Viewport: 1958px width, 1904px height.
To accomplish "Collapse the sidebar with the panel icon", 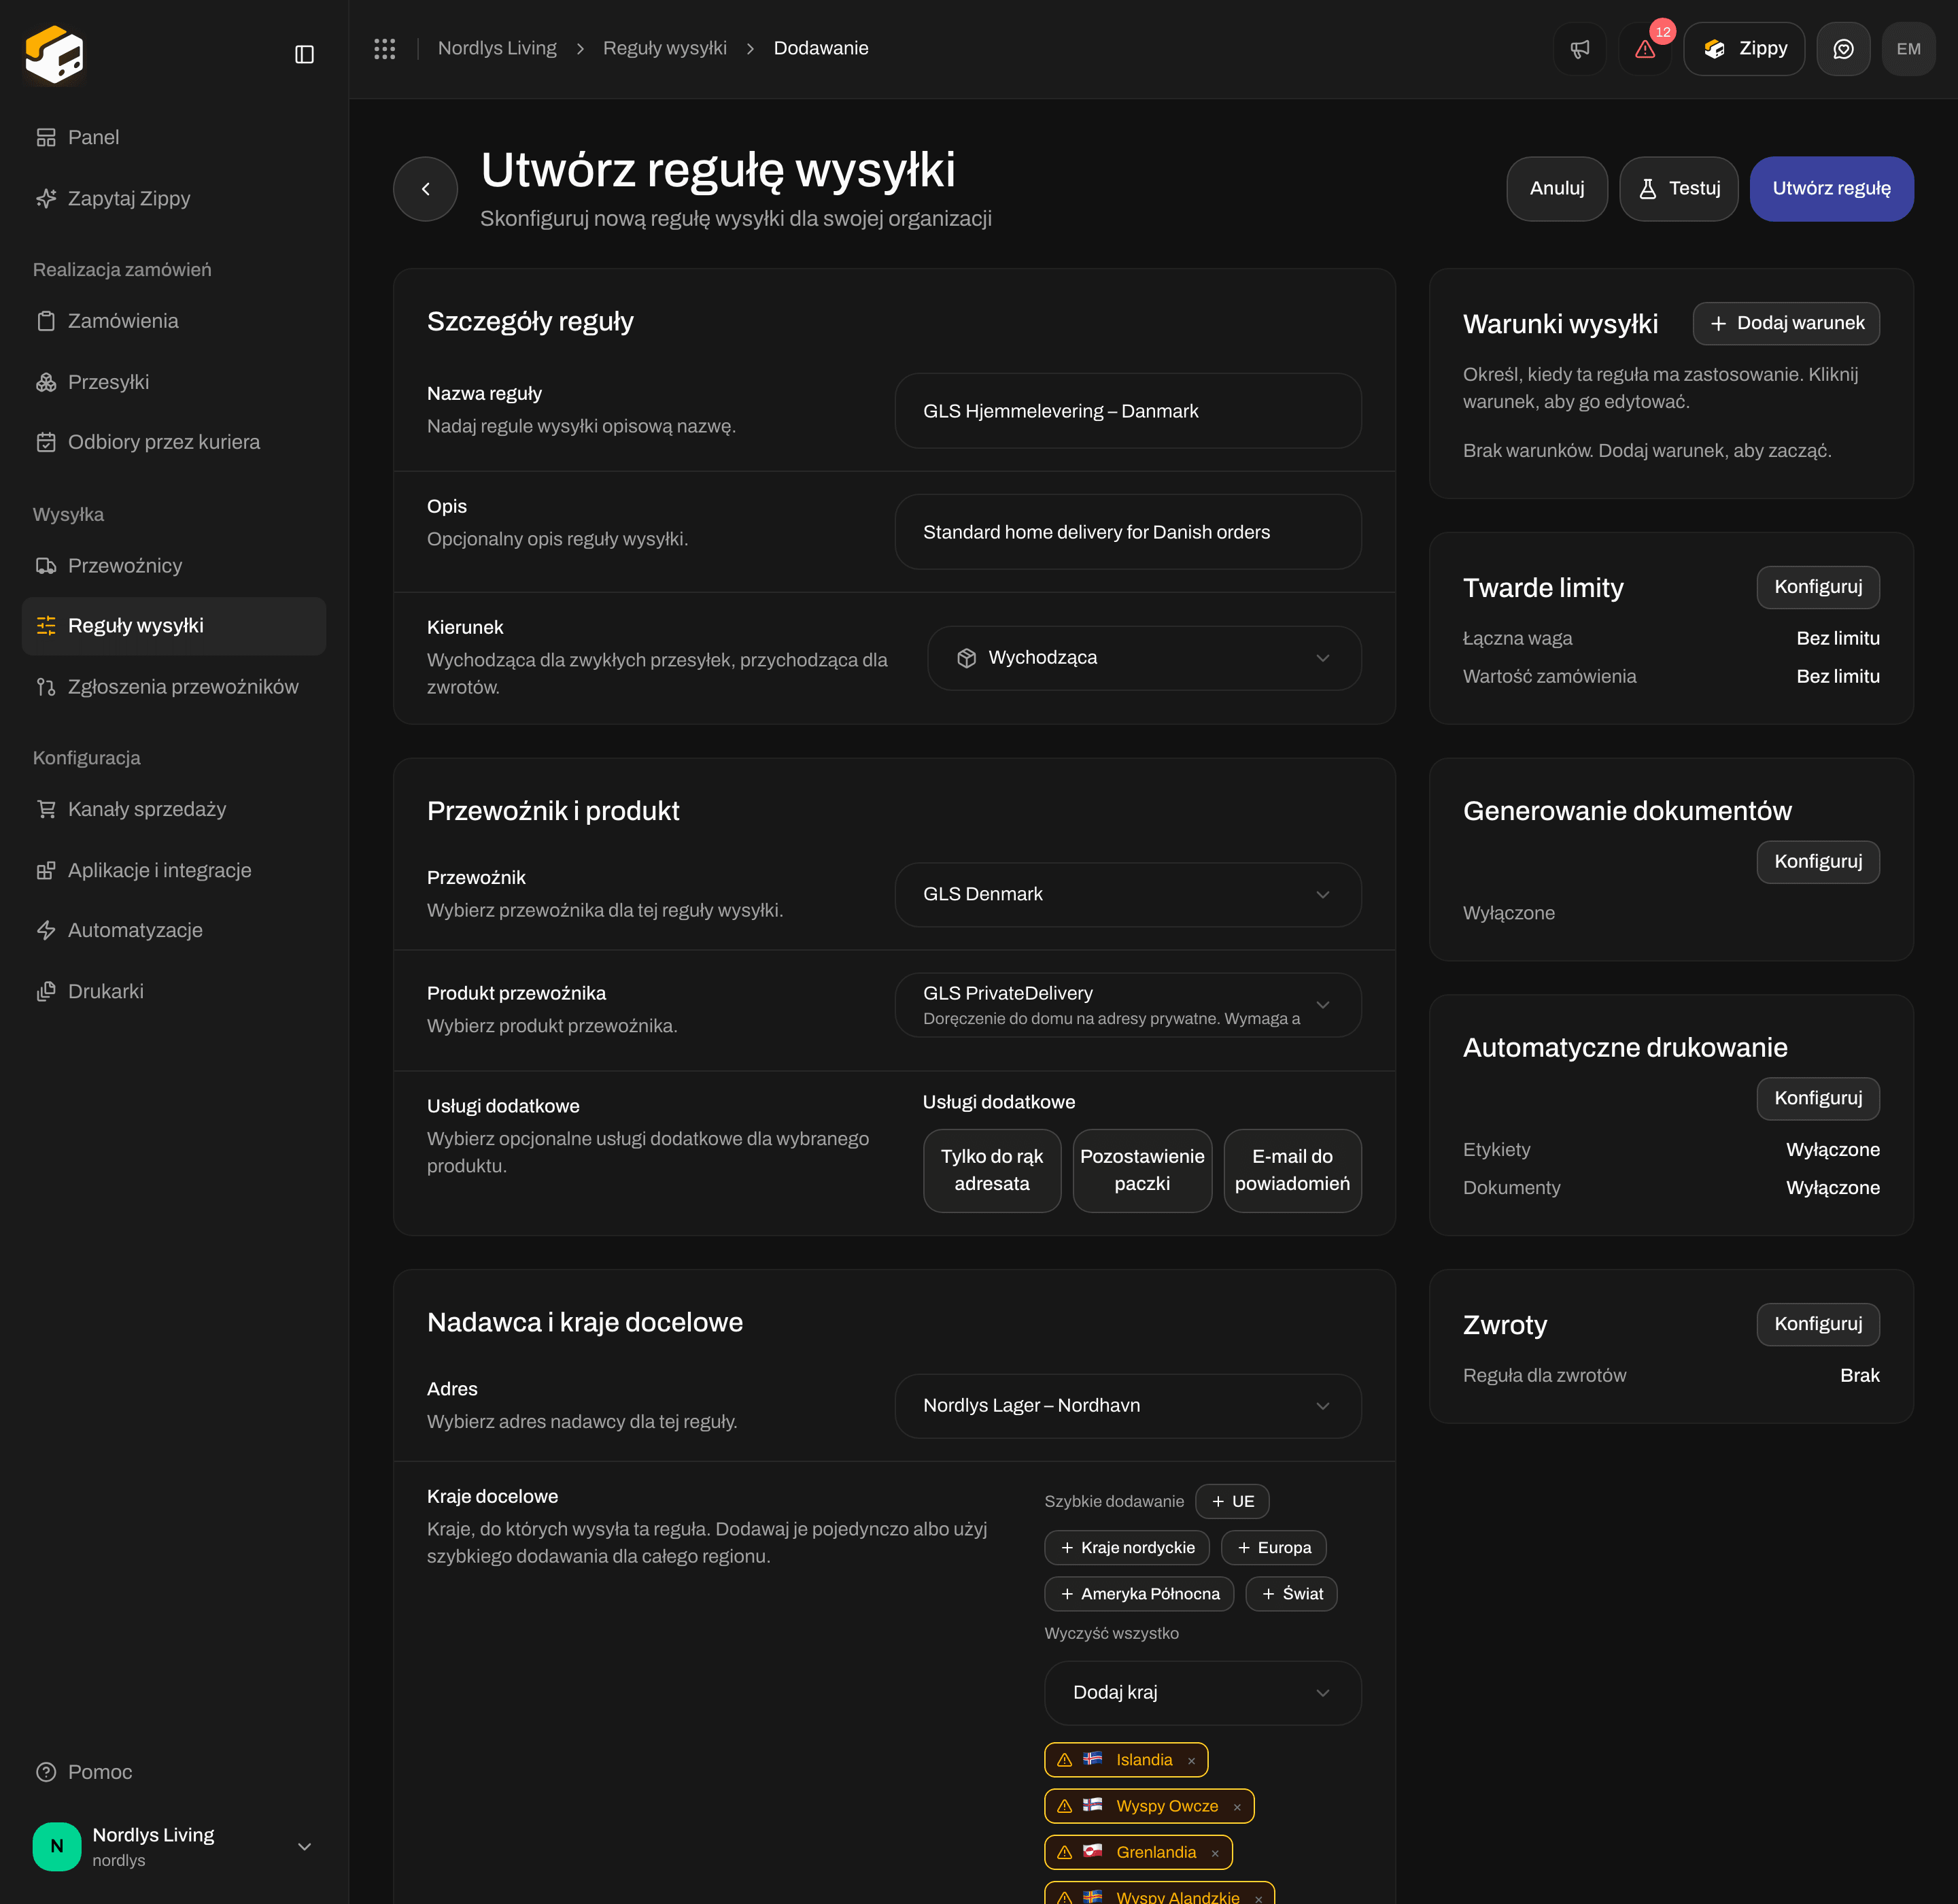I will pyautogui.click(x=304, y=54).
